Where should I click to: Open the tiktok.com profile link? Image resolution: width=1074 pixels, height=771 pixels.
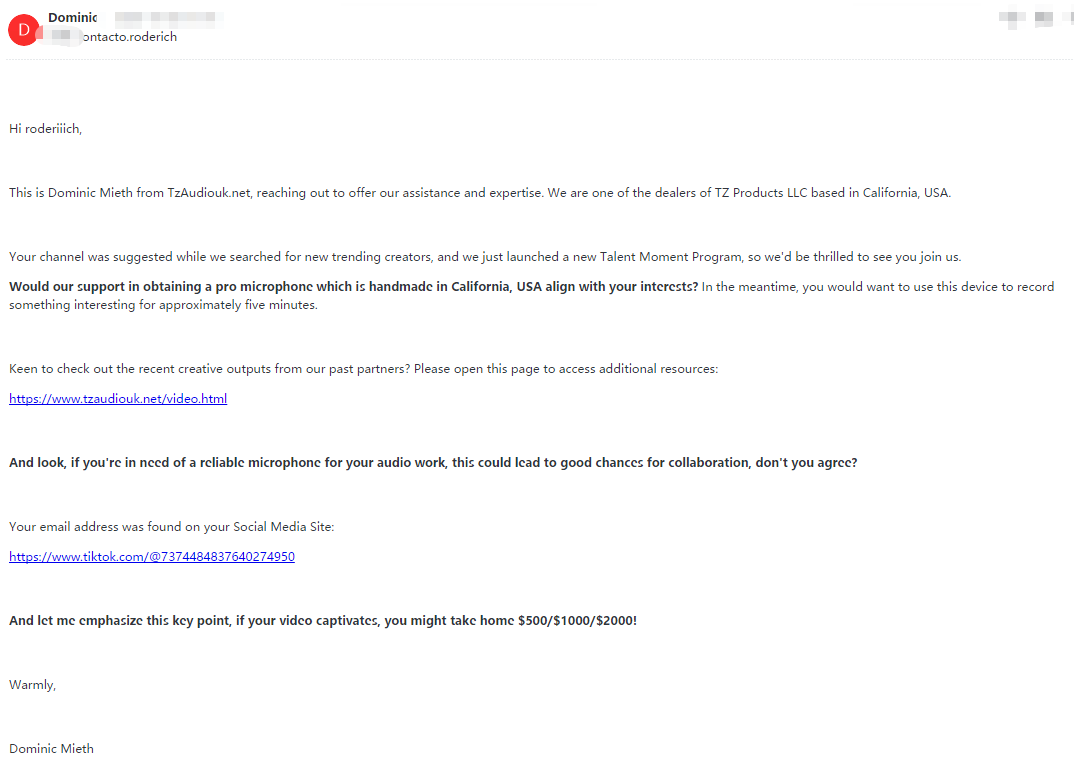point(152,557)
